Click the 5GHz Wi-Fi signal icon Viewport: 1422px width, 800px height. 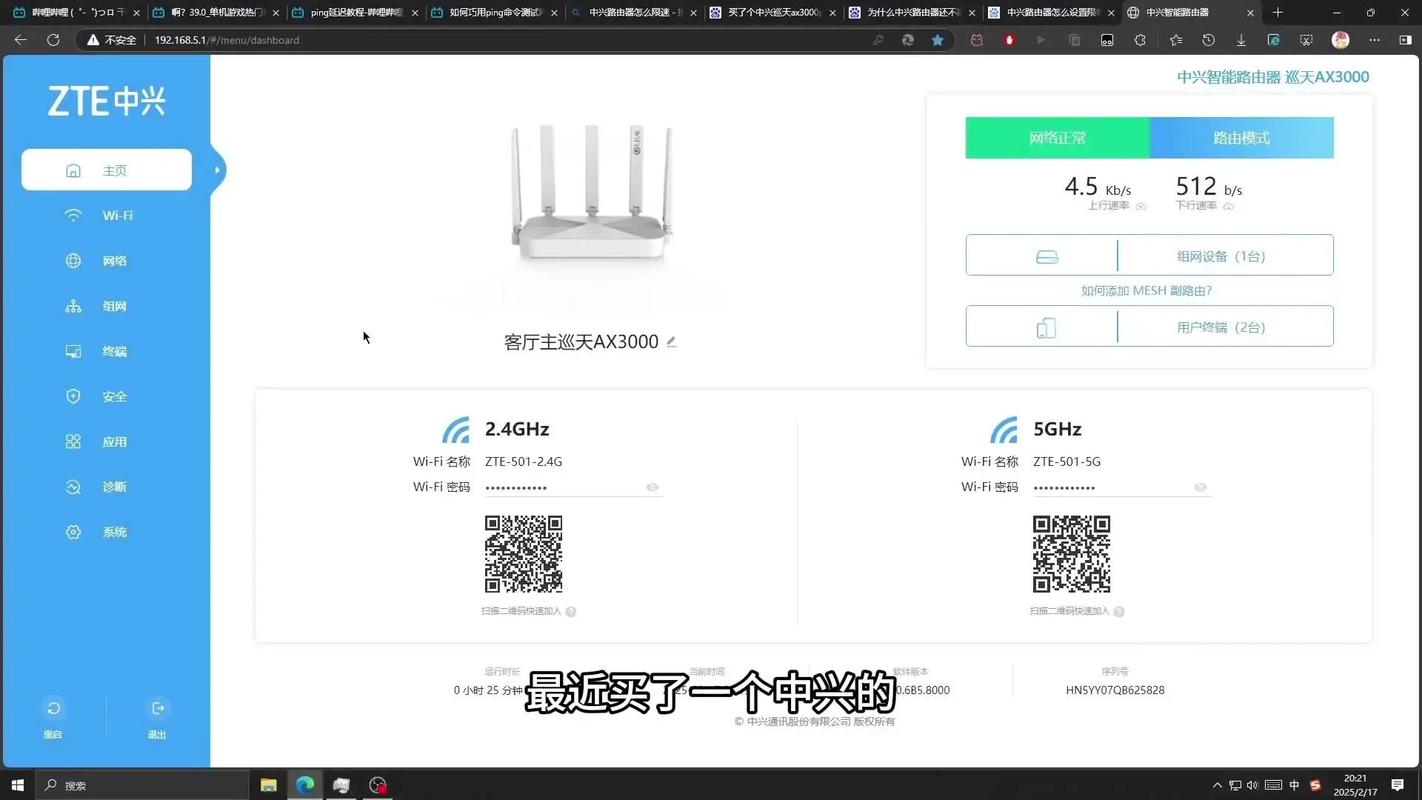(1004, 430)
